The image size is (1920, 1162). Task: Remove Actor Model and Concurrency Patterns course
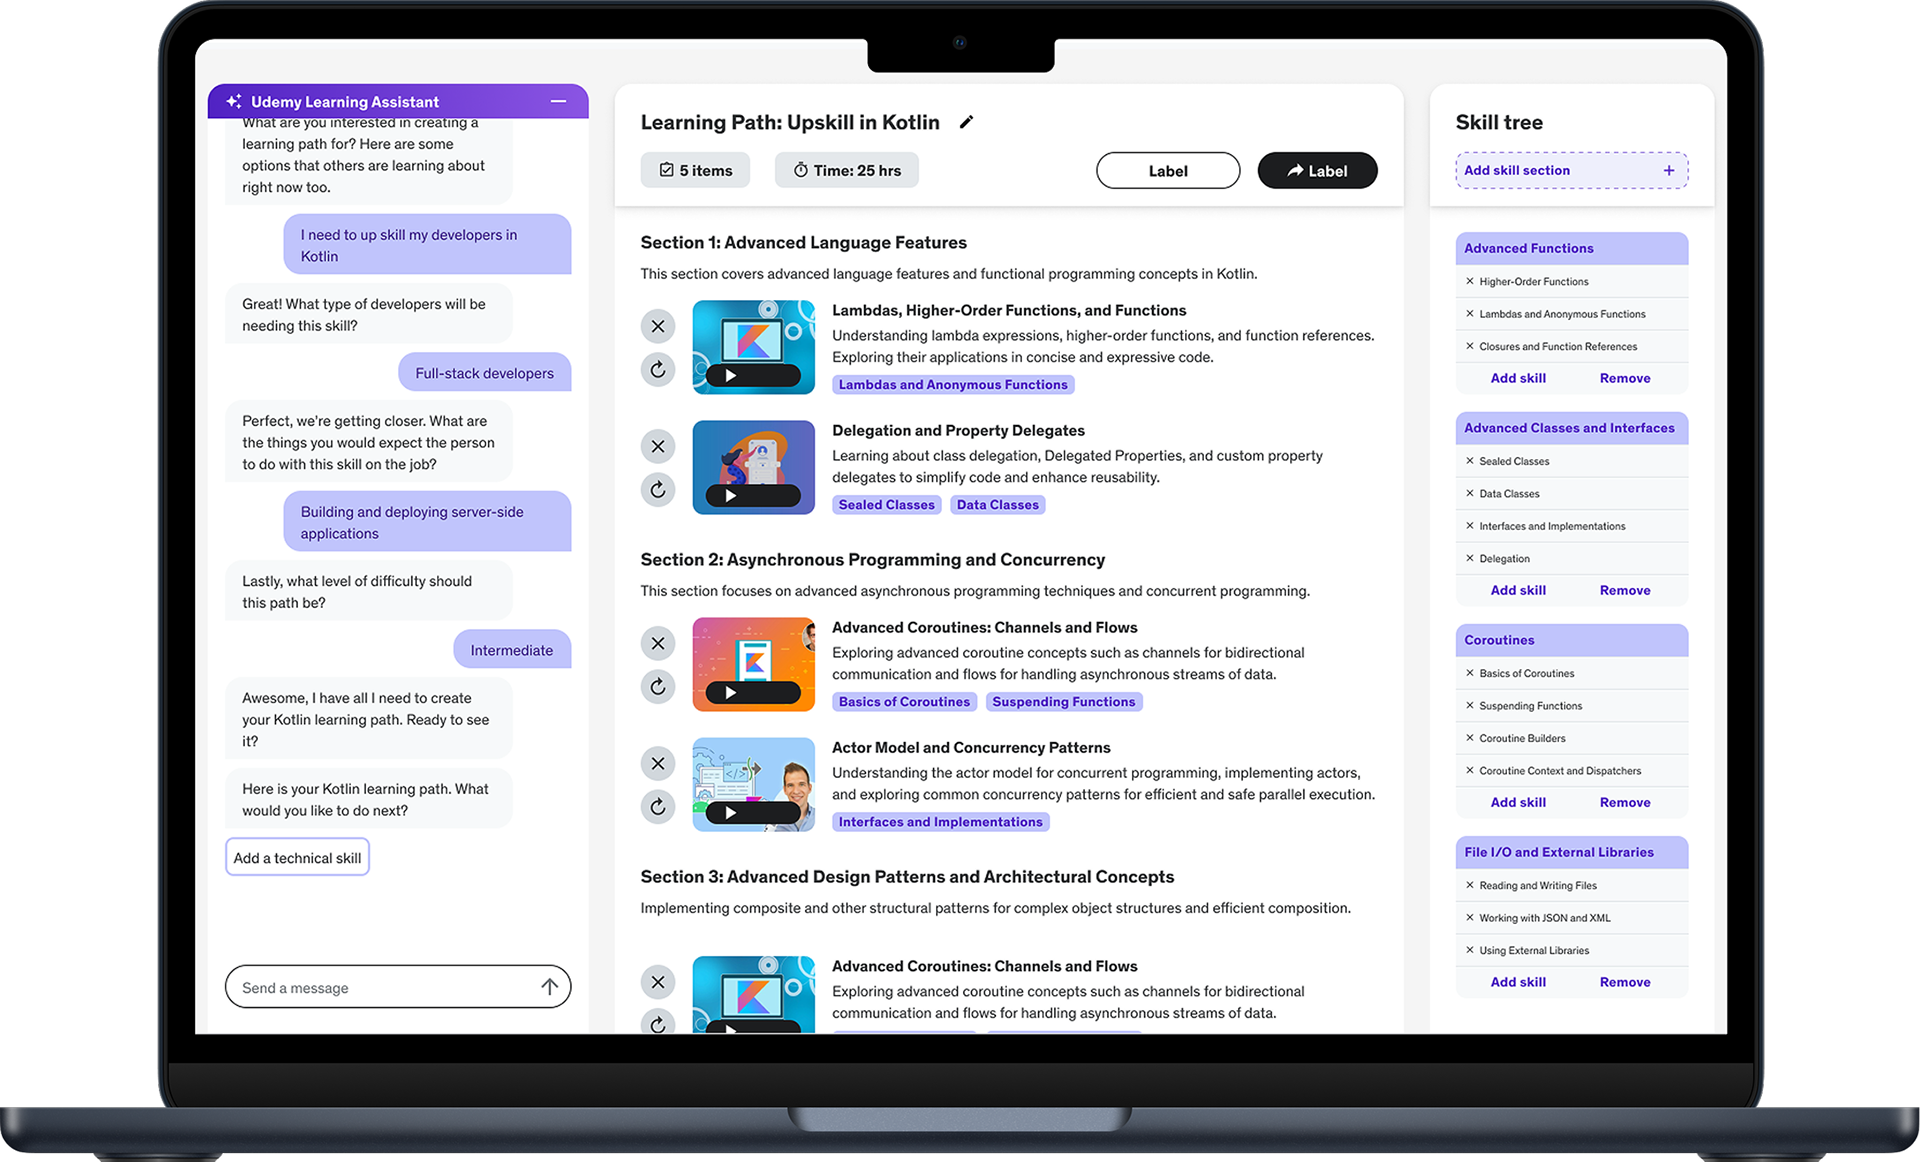(658, 763)
